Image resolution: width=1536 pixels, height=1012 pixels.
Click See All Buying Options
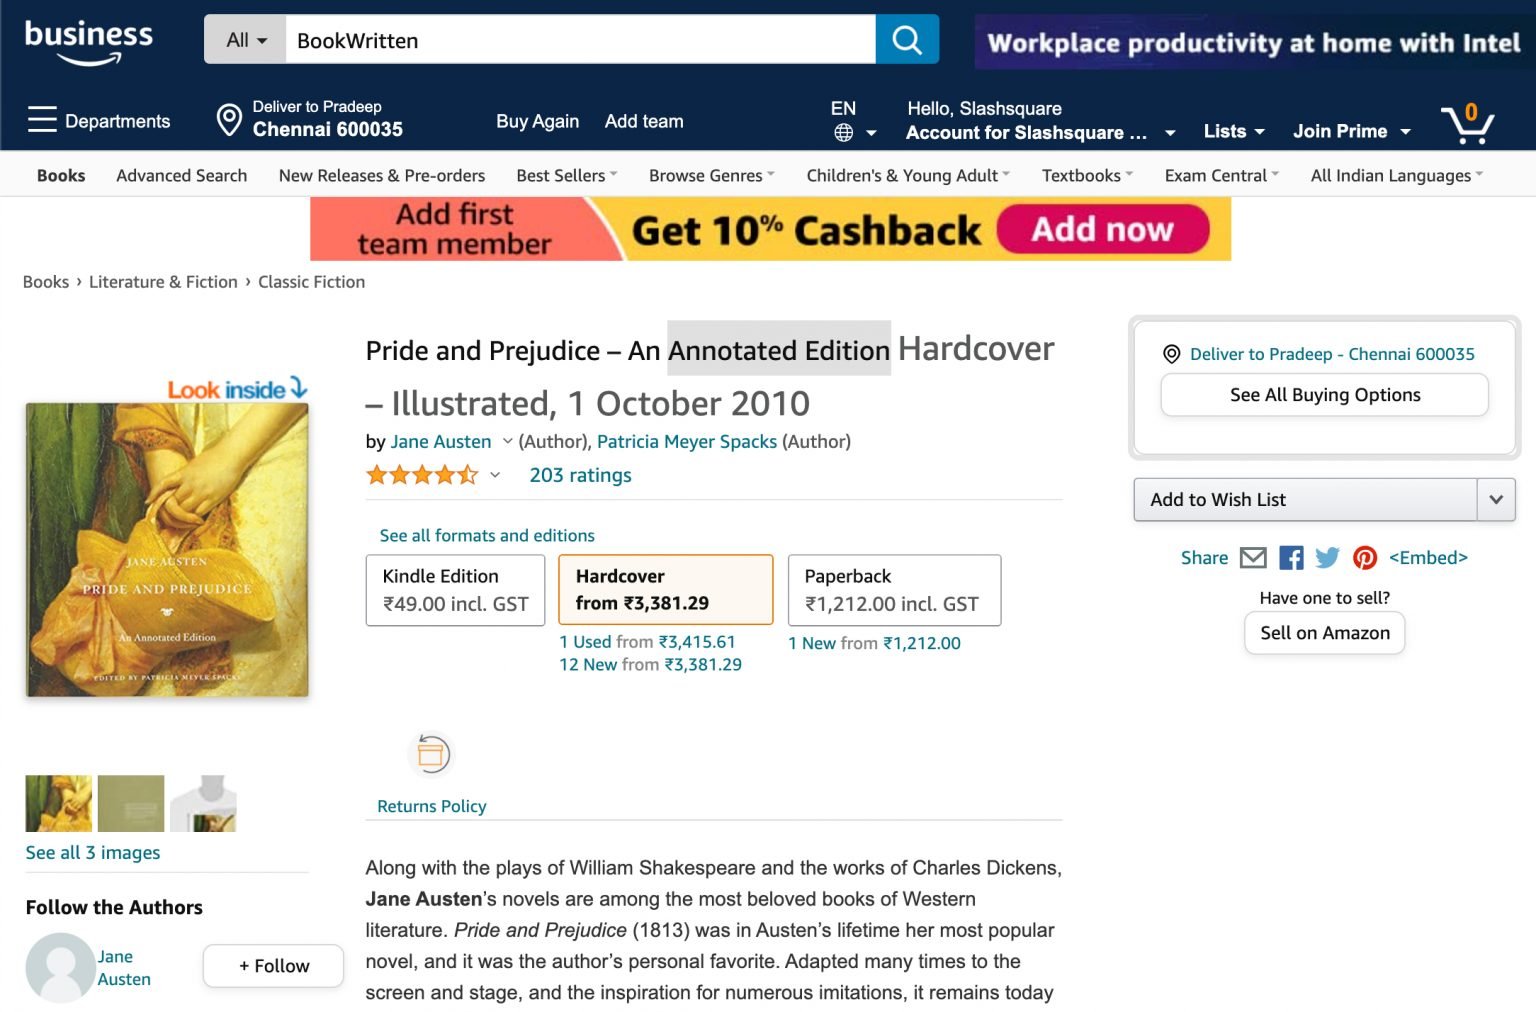pyautogui.click(x=1324, y=394)
